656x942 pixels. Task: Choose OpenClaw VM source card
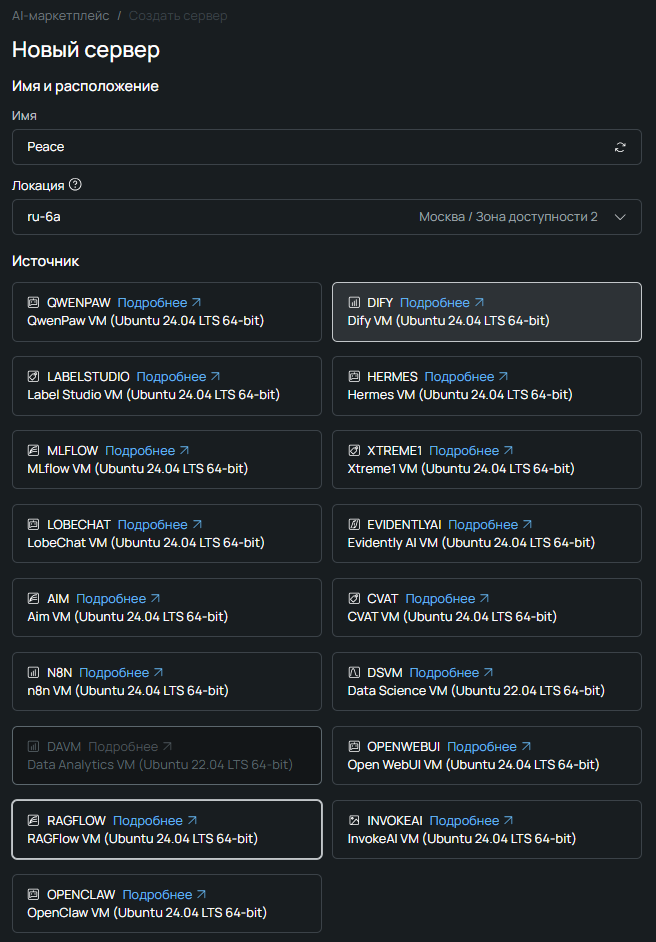tap(167, 903)
